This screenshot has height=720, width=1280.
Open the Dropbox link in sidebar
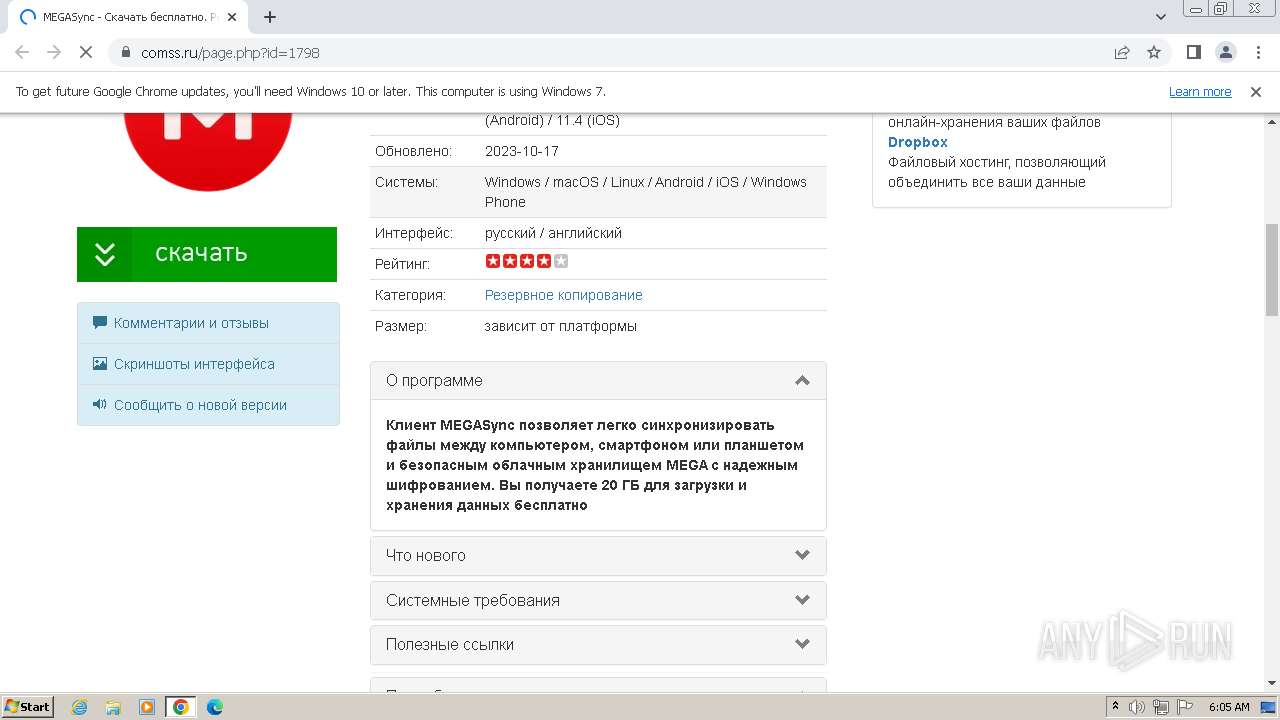[x=918, y=142]
